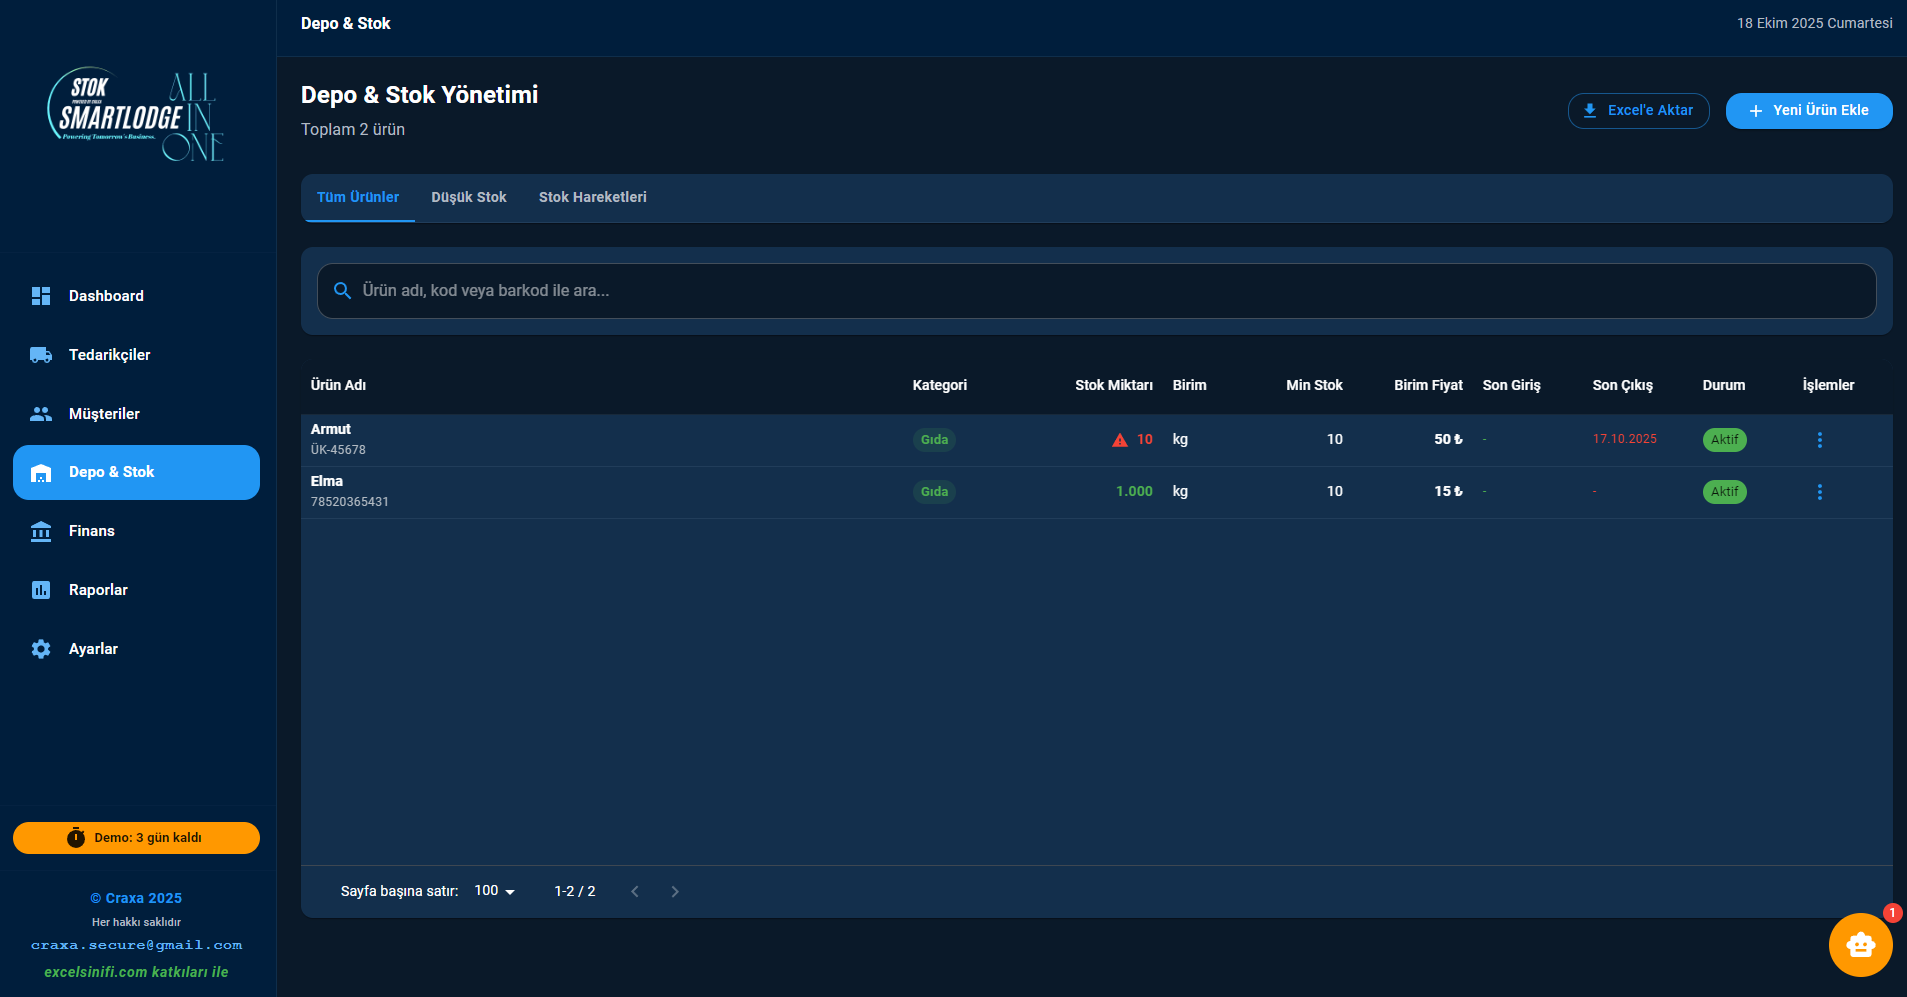Expand rows per page dropdown showing 100
This screenshot has height=997, width=1907.
(495, 891)
